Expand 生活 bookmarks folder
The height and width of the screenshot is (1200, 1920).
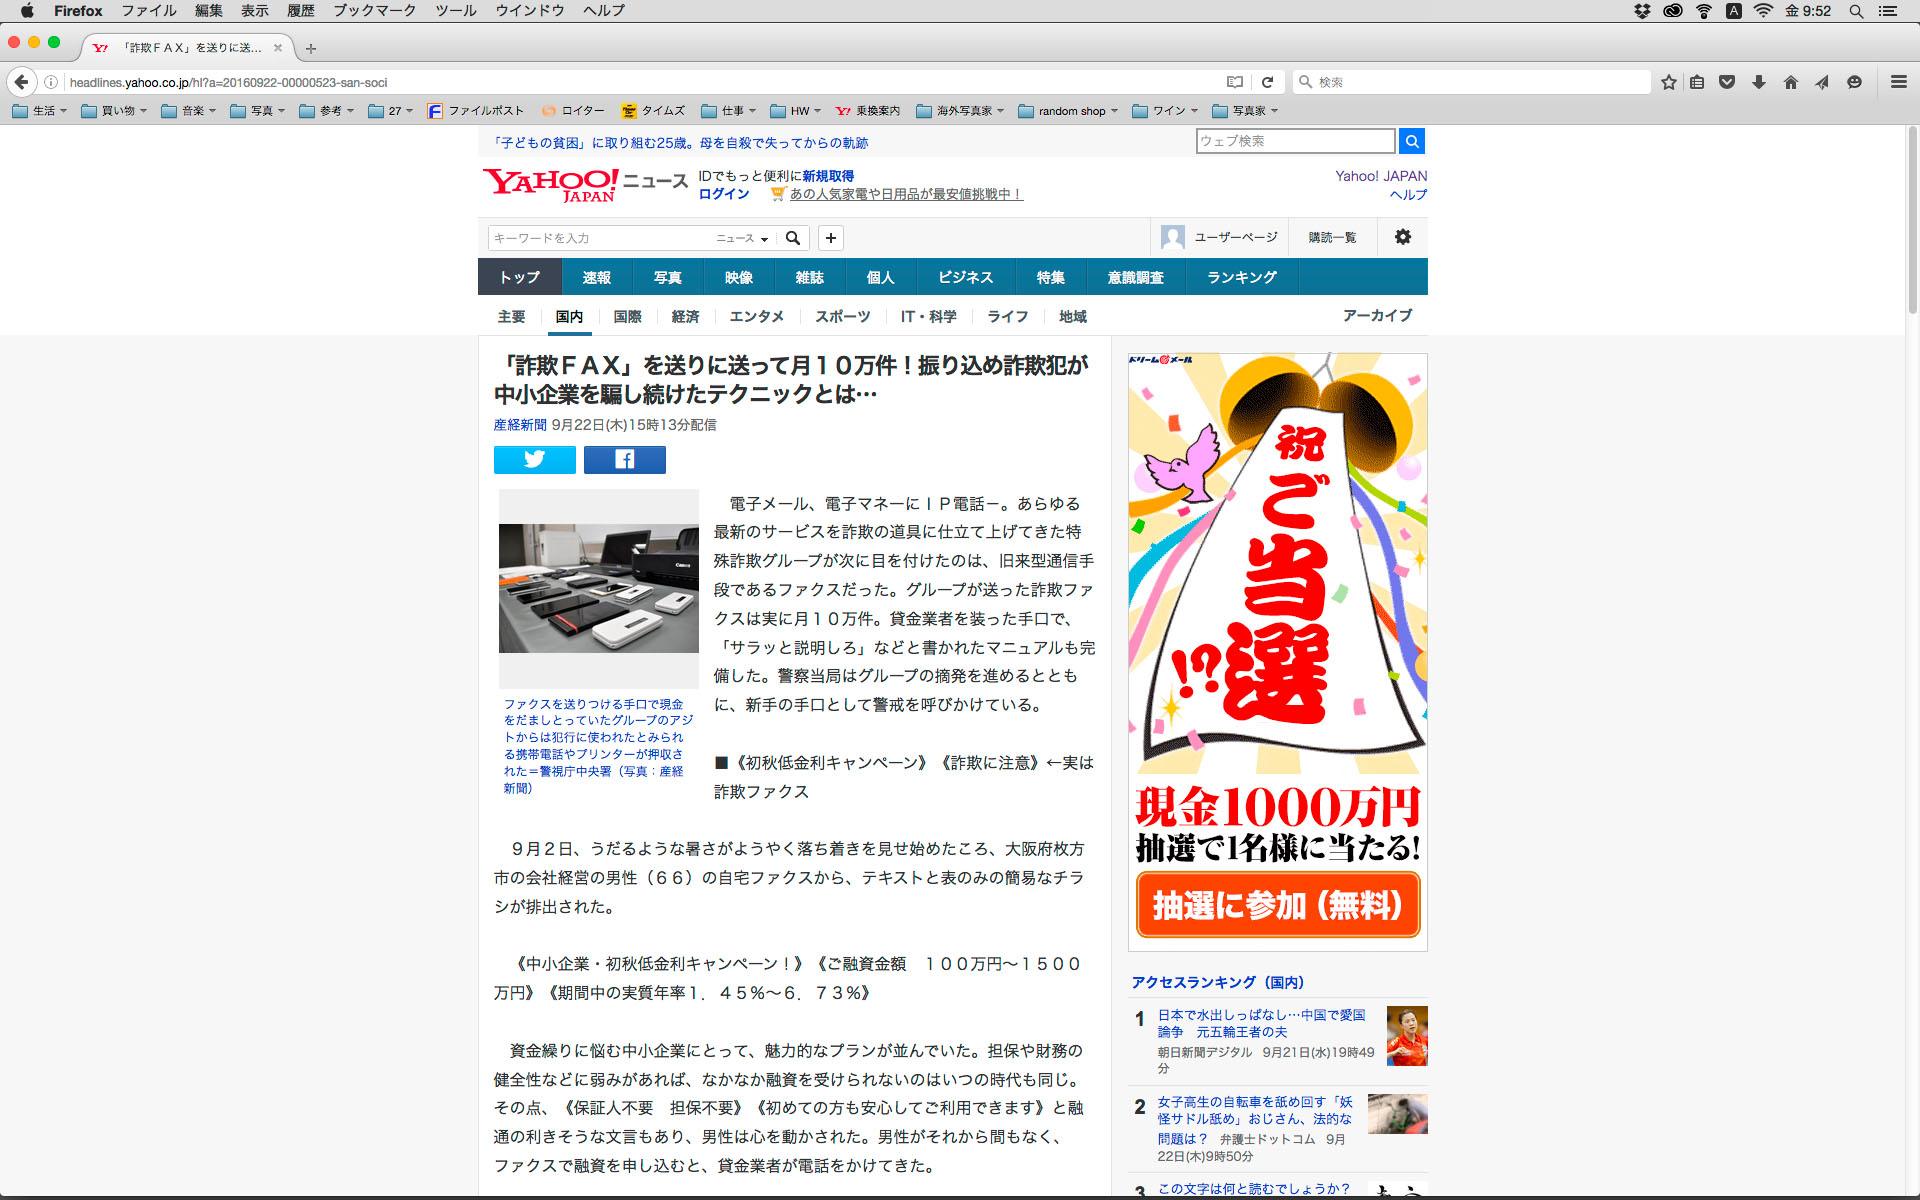tap(40, 111)
